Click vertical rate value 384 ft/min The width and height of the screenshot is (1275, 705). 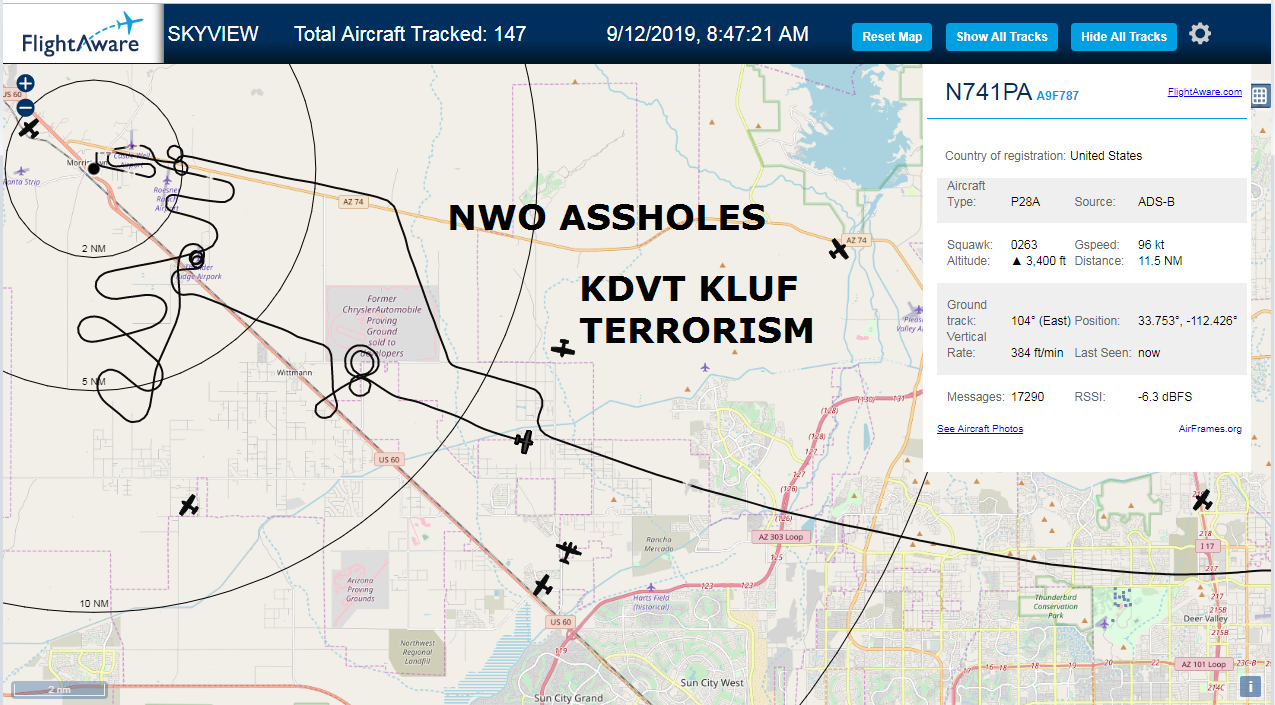pyautogui.click(x=1036, y=353)
